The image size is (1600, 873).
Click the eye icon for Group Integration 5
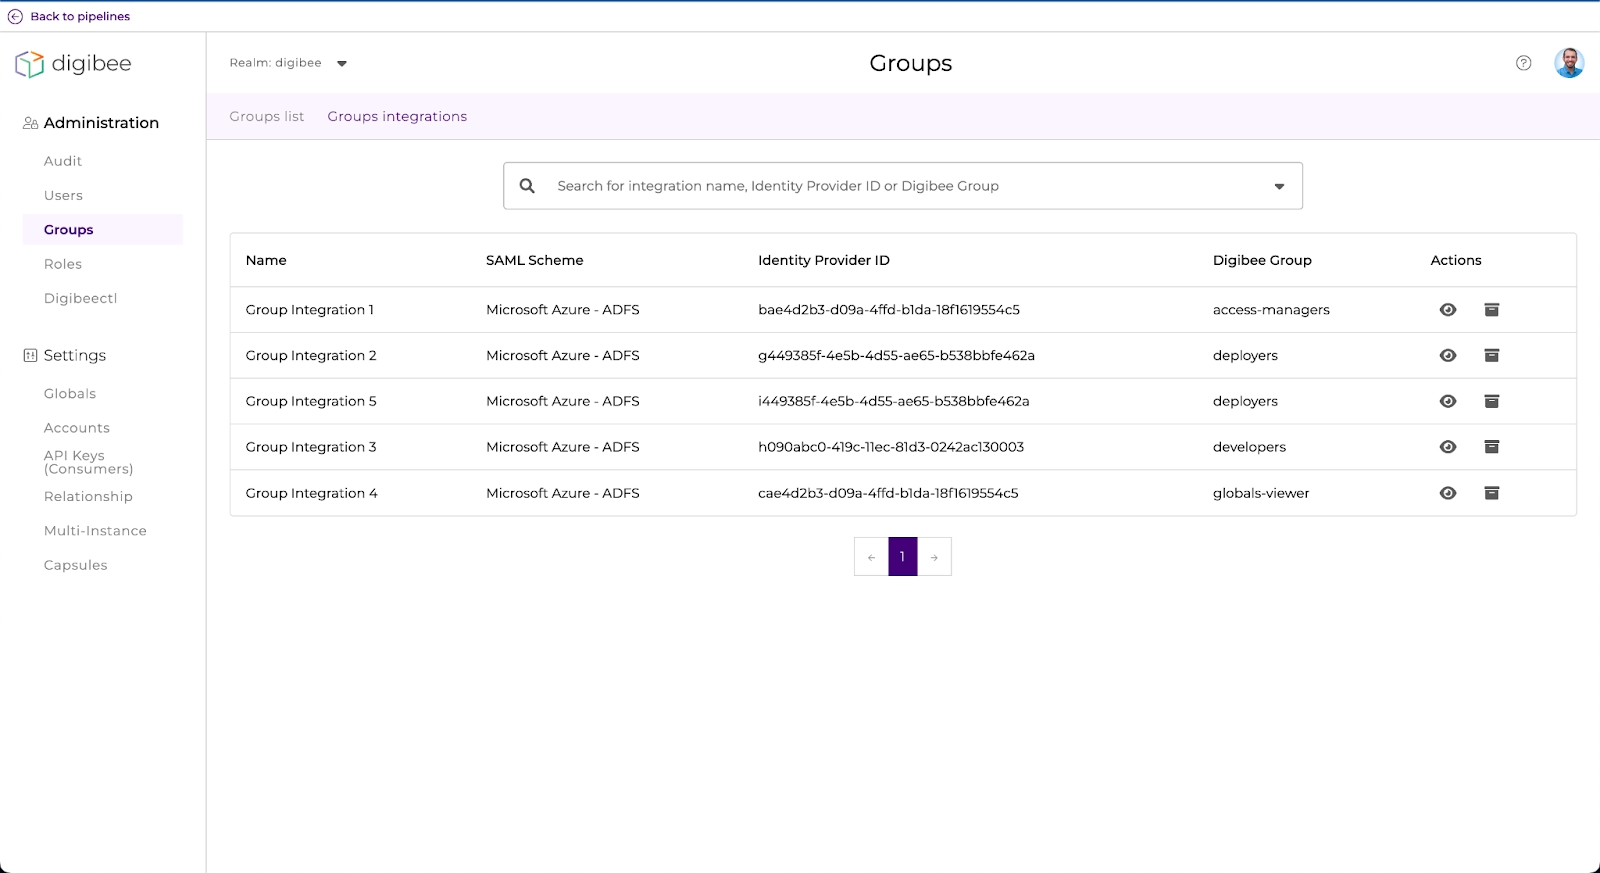(1447, 402)
